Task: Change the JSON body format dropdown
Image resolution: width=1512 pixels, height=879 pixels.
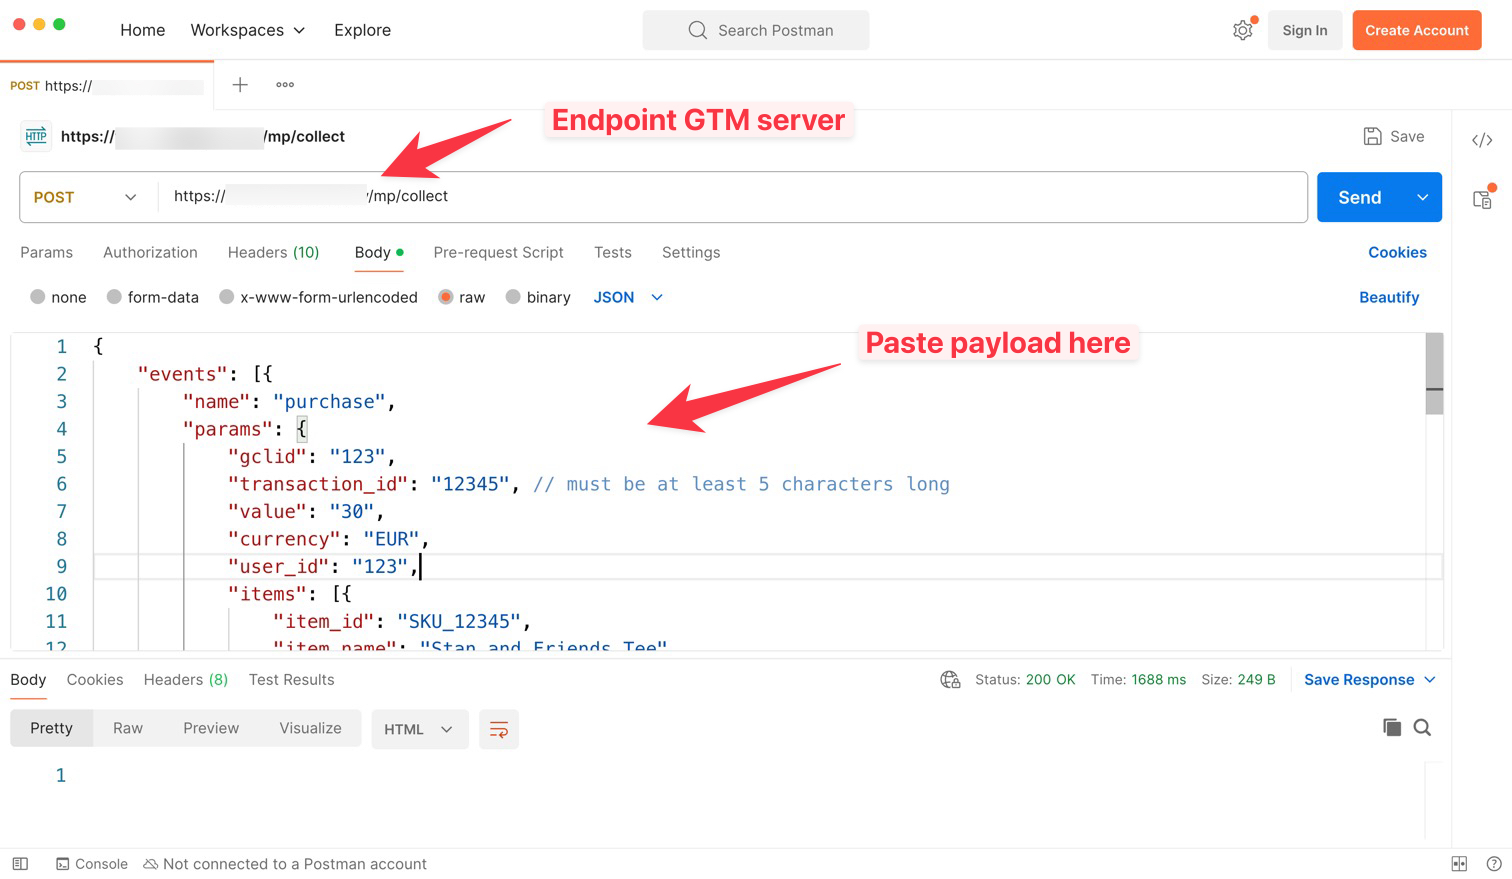Action: (628, 297)
